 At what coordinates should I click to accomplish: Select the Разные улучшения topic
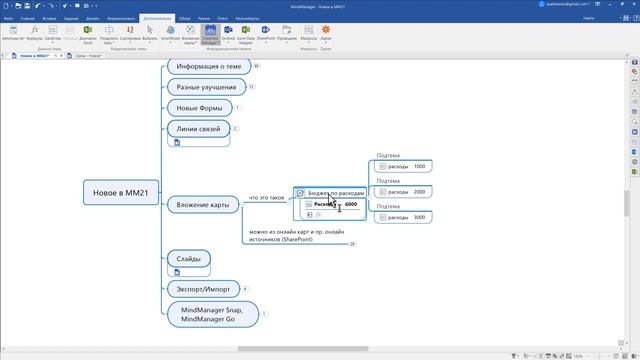pyautogui.click(x=207, y=87)
